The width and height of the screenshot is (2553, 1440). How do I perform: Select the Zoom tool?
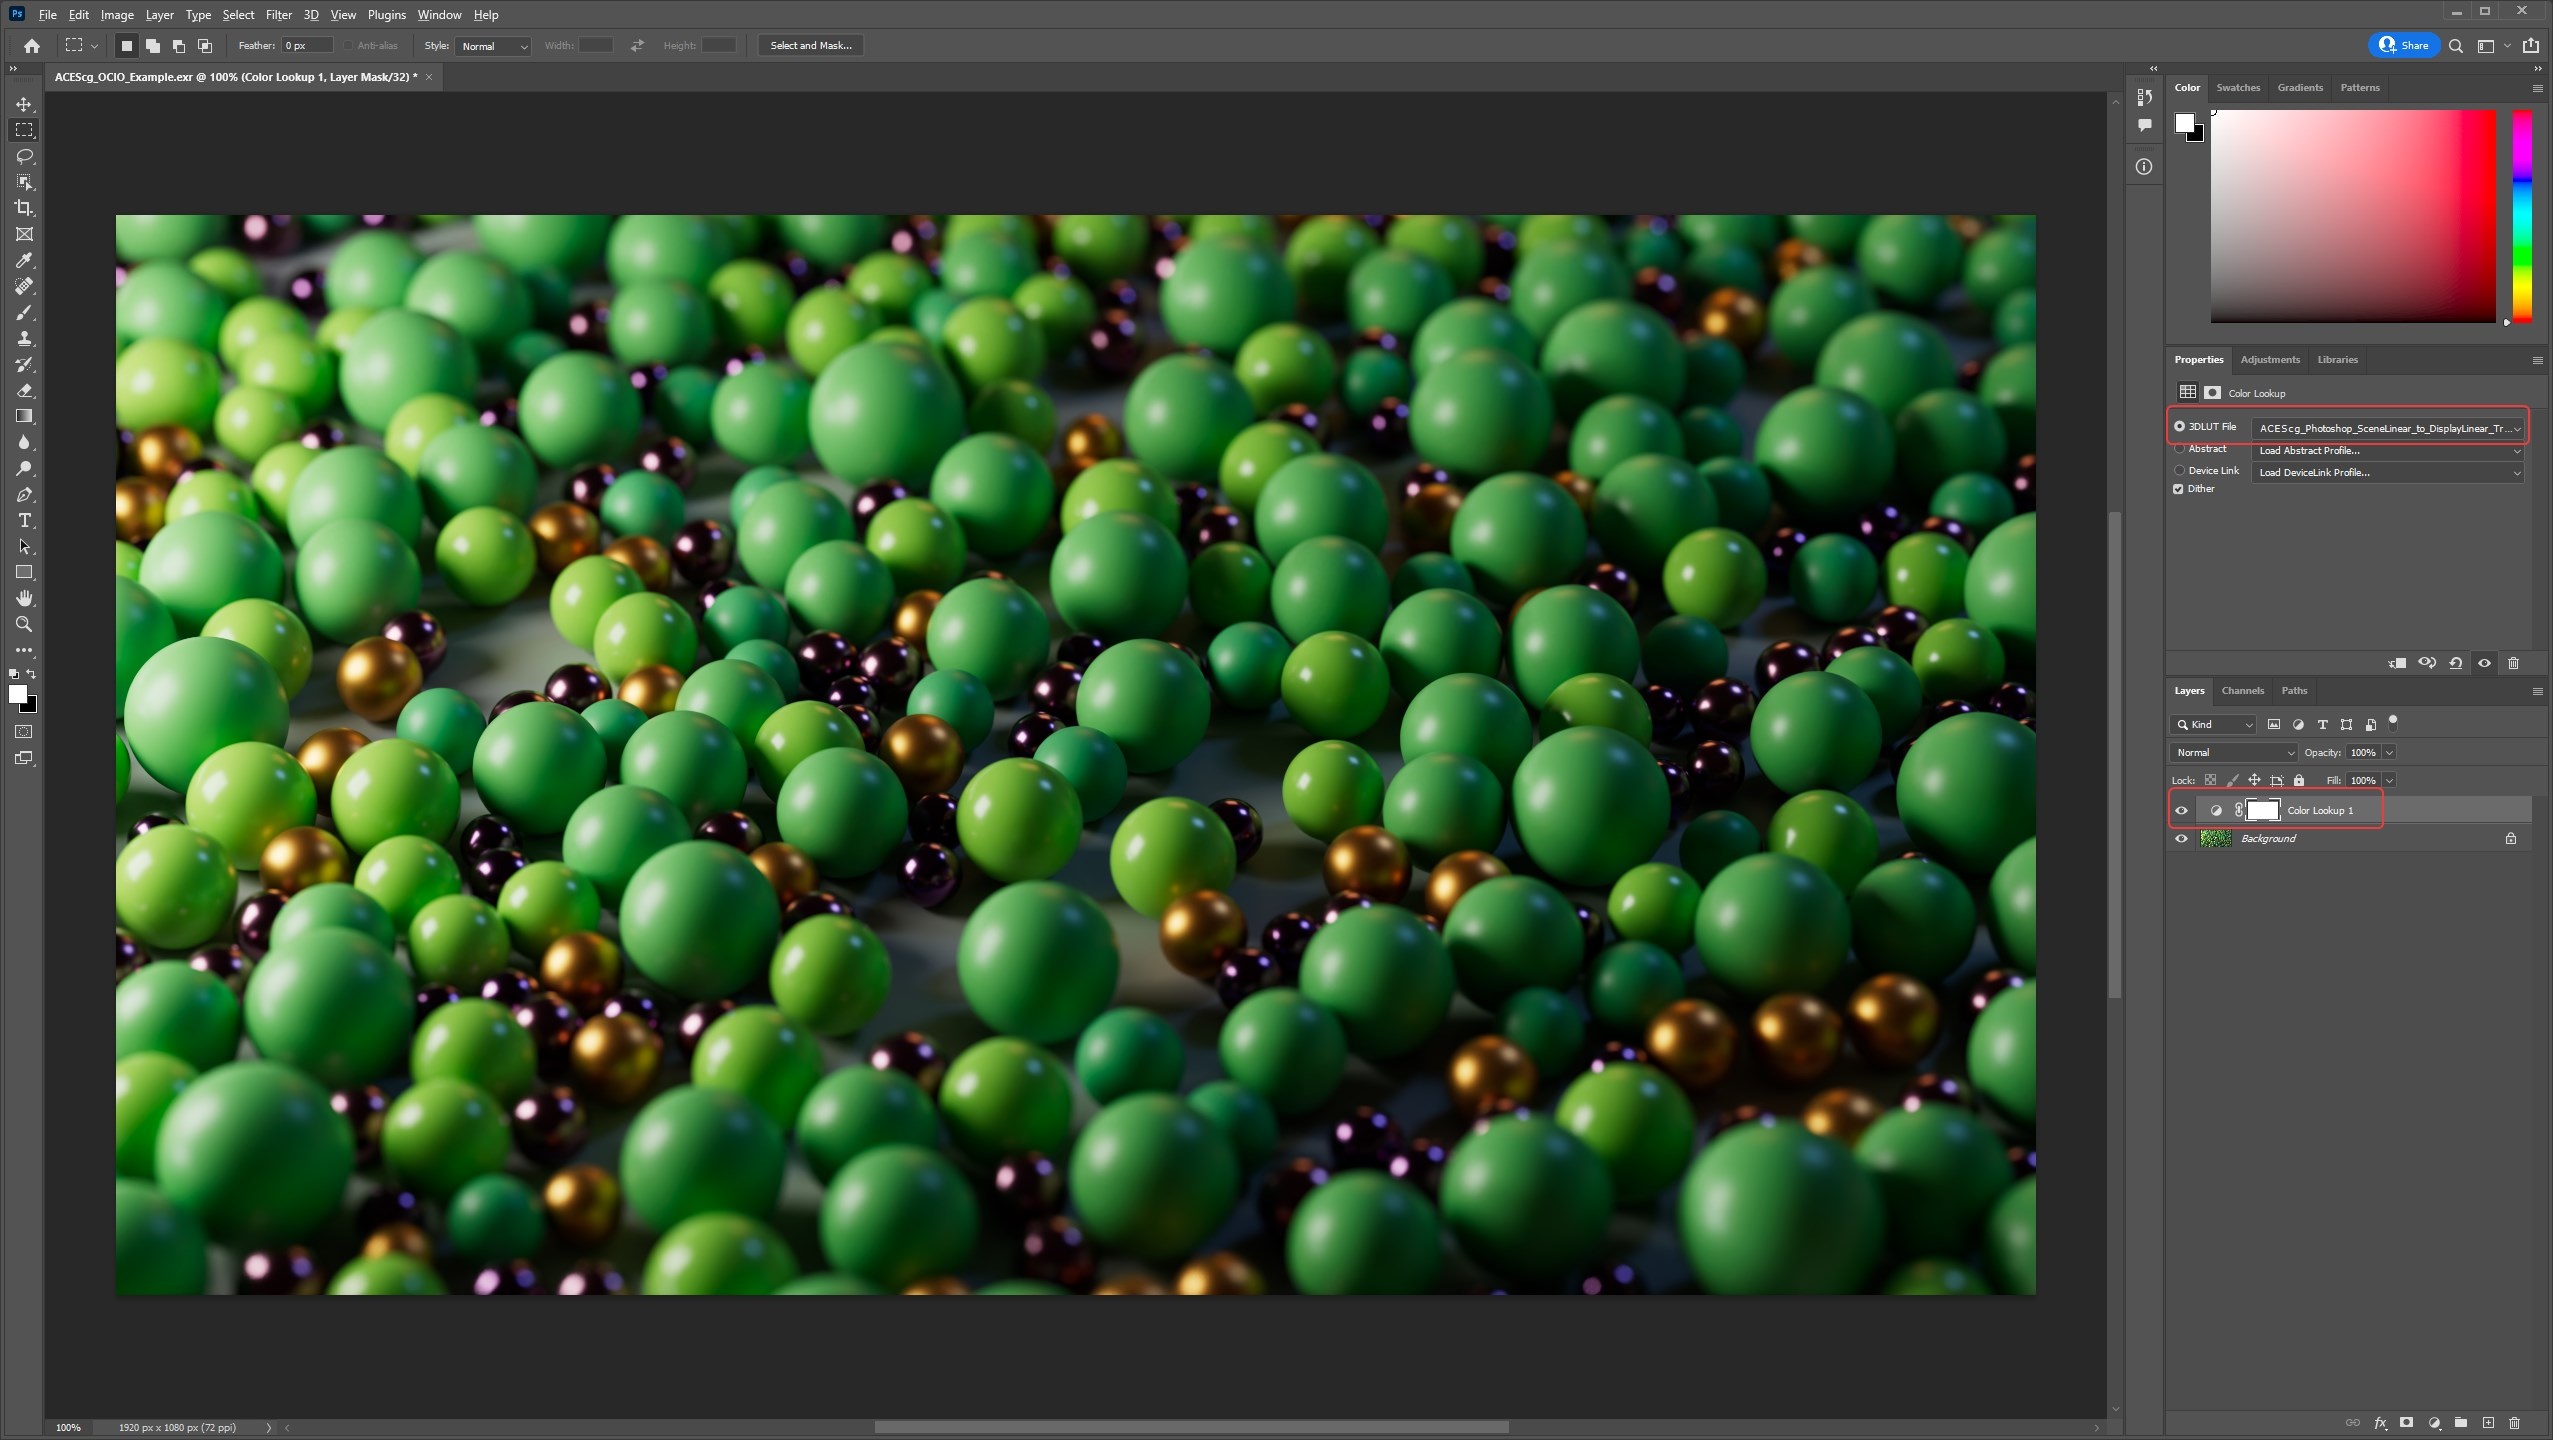(x=24, y=624)
